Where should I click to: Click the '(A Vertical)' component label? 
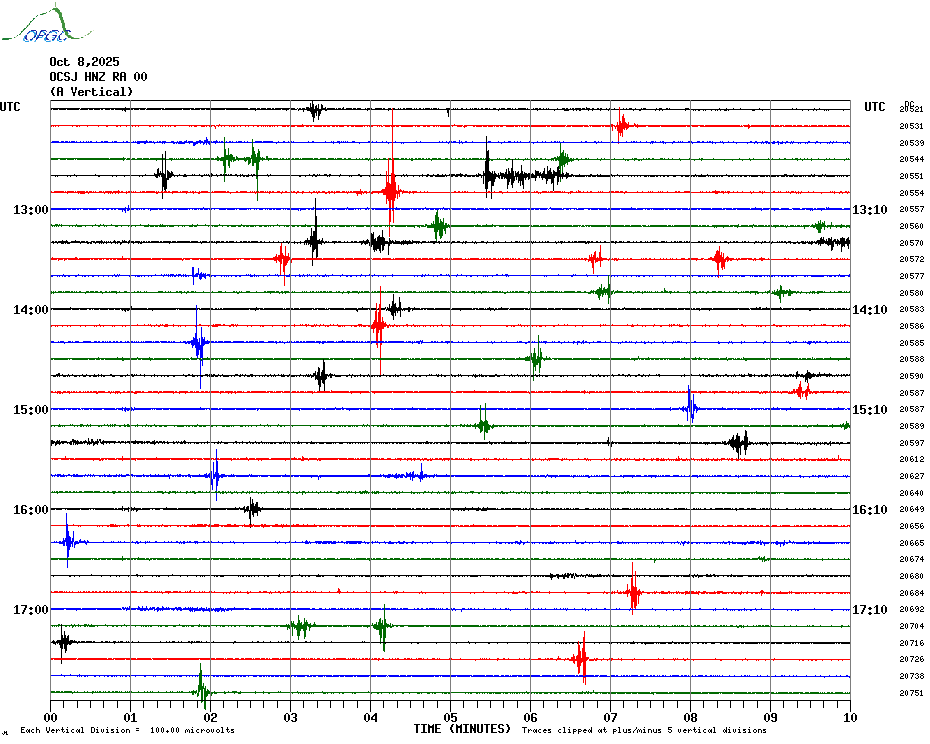[x=91, y=92]
